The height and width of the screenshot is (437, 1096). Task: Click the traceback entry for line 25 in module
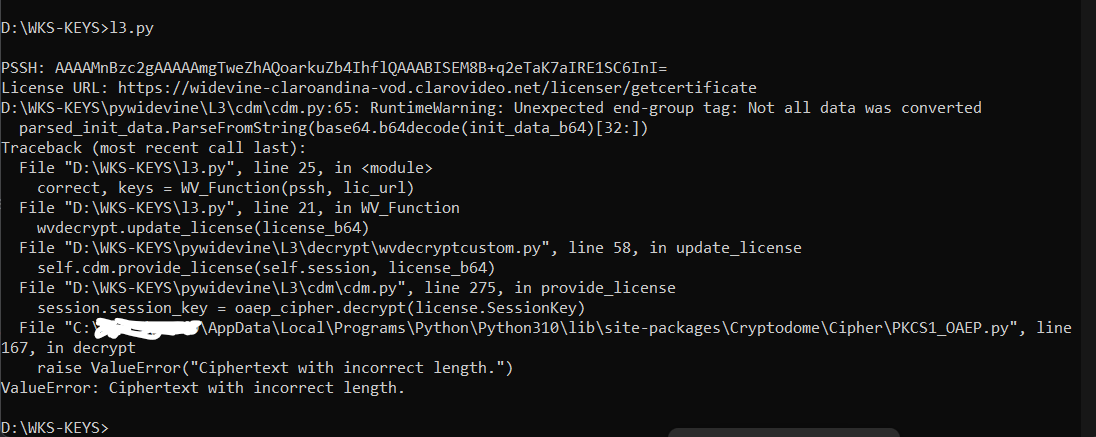(x=225, y=168)
